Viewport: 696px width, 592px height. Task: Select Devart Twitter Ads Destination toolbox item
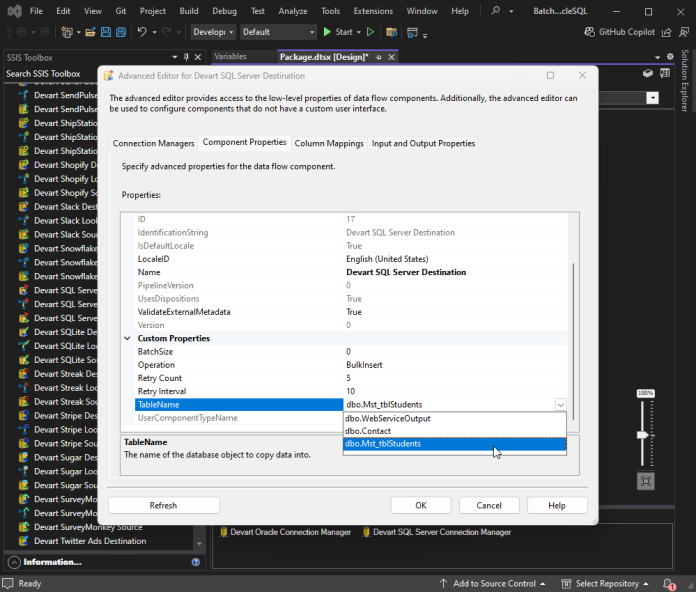(x=90, y=541)
